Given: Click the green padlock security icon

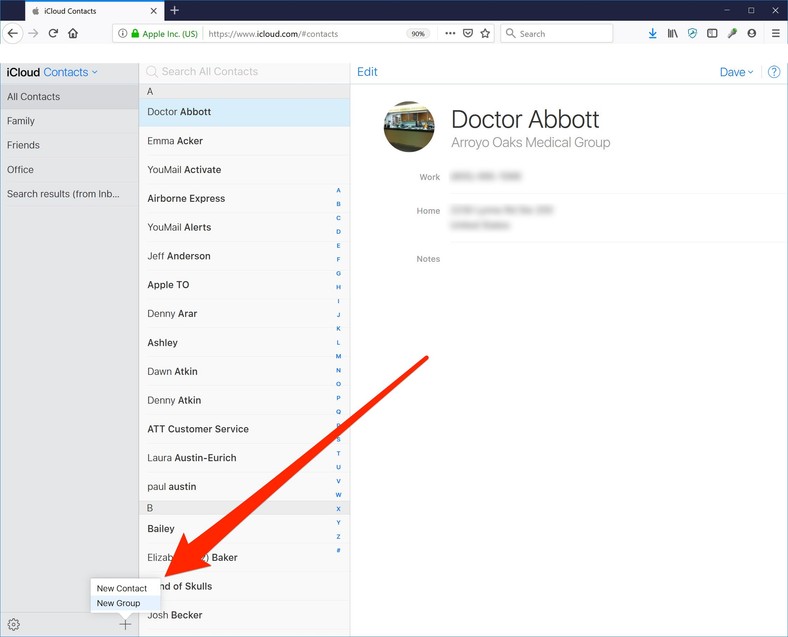Looking at the screenshot, I should coord(135,34).
